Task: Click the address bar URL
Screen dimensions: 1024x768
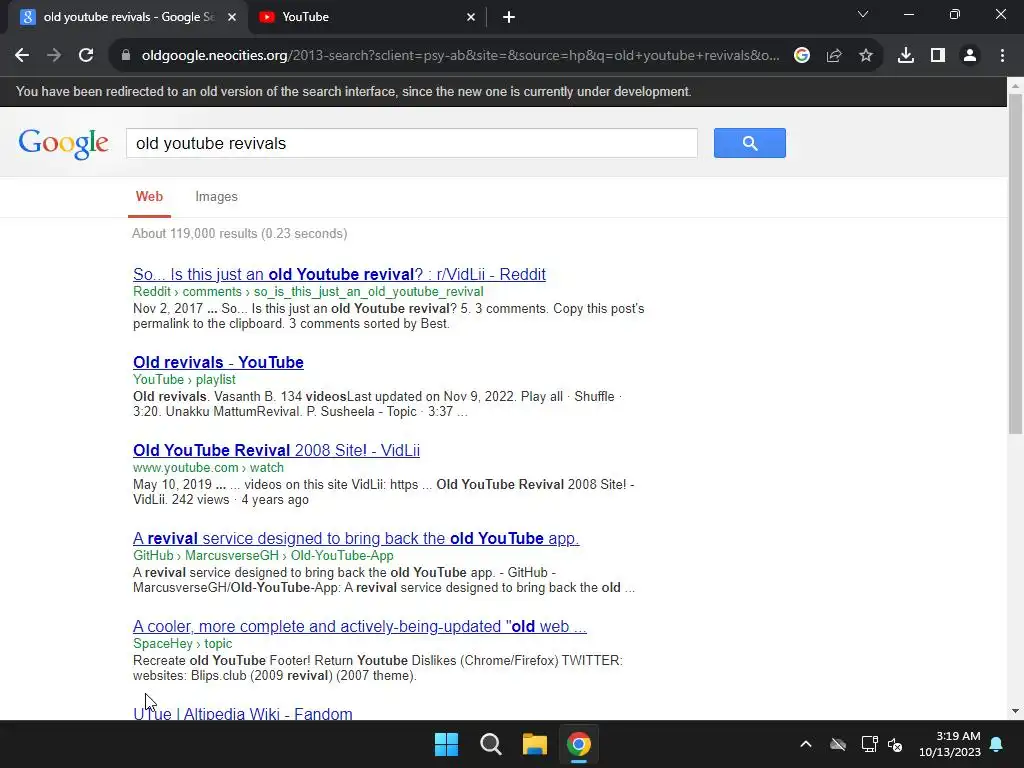Action: coord(460,56)
